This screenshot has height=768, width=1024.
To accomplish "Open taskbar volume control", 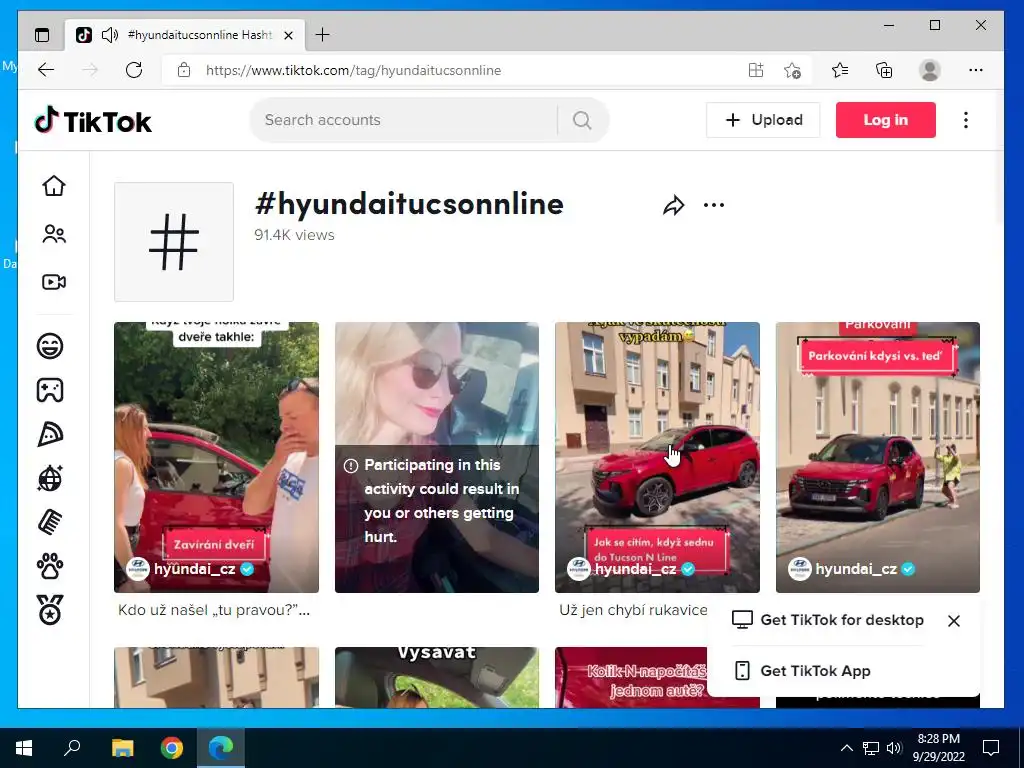I will [x=894, y=748].
